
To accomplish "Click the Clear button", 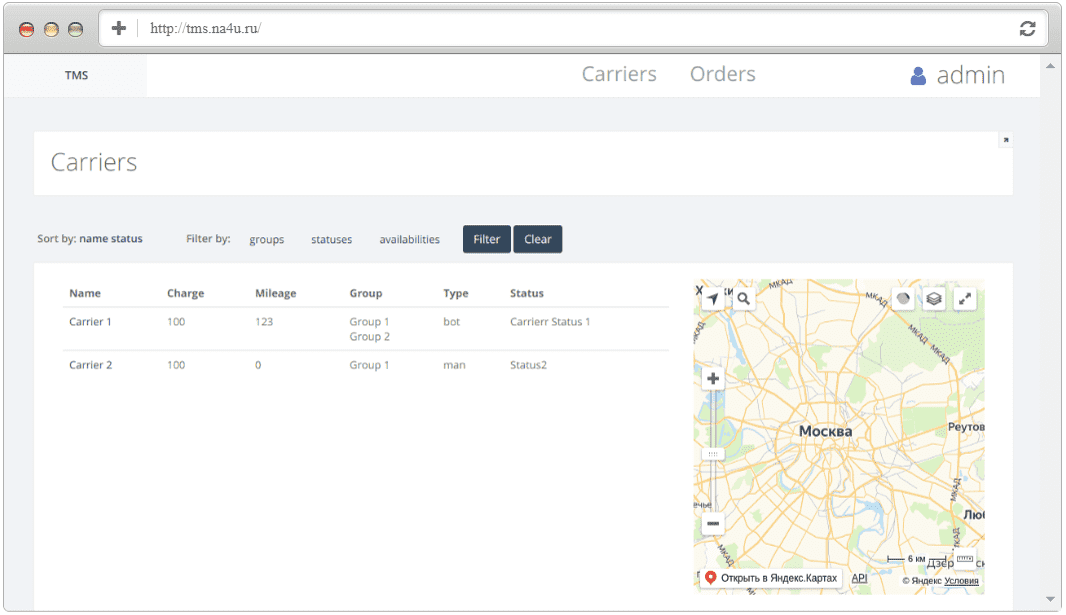I will tap(538, 239).
